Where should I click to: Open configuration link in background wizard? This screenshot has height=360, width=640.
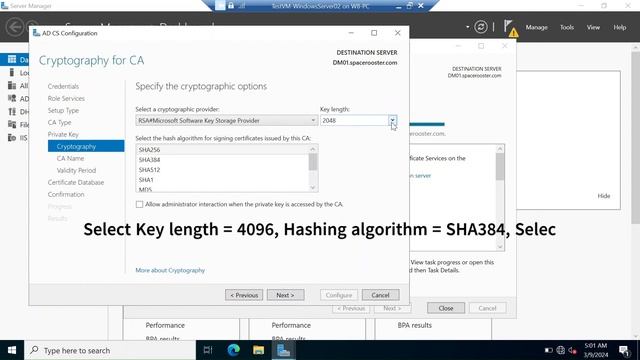point(420,176)
